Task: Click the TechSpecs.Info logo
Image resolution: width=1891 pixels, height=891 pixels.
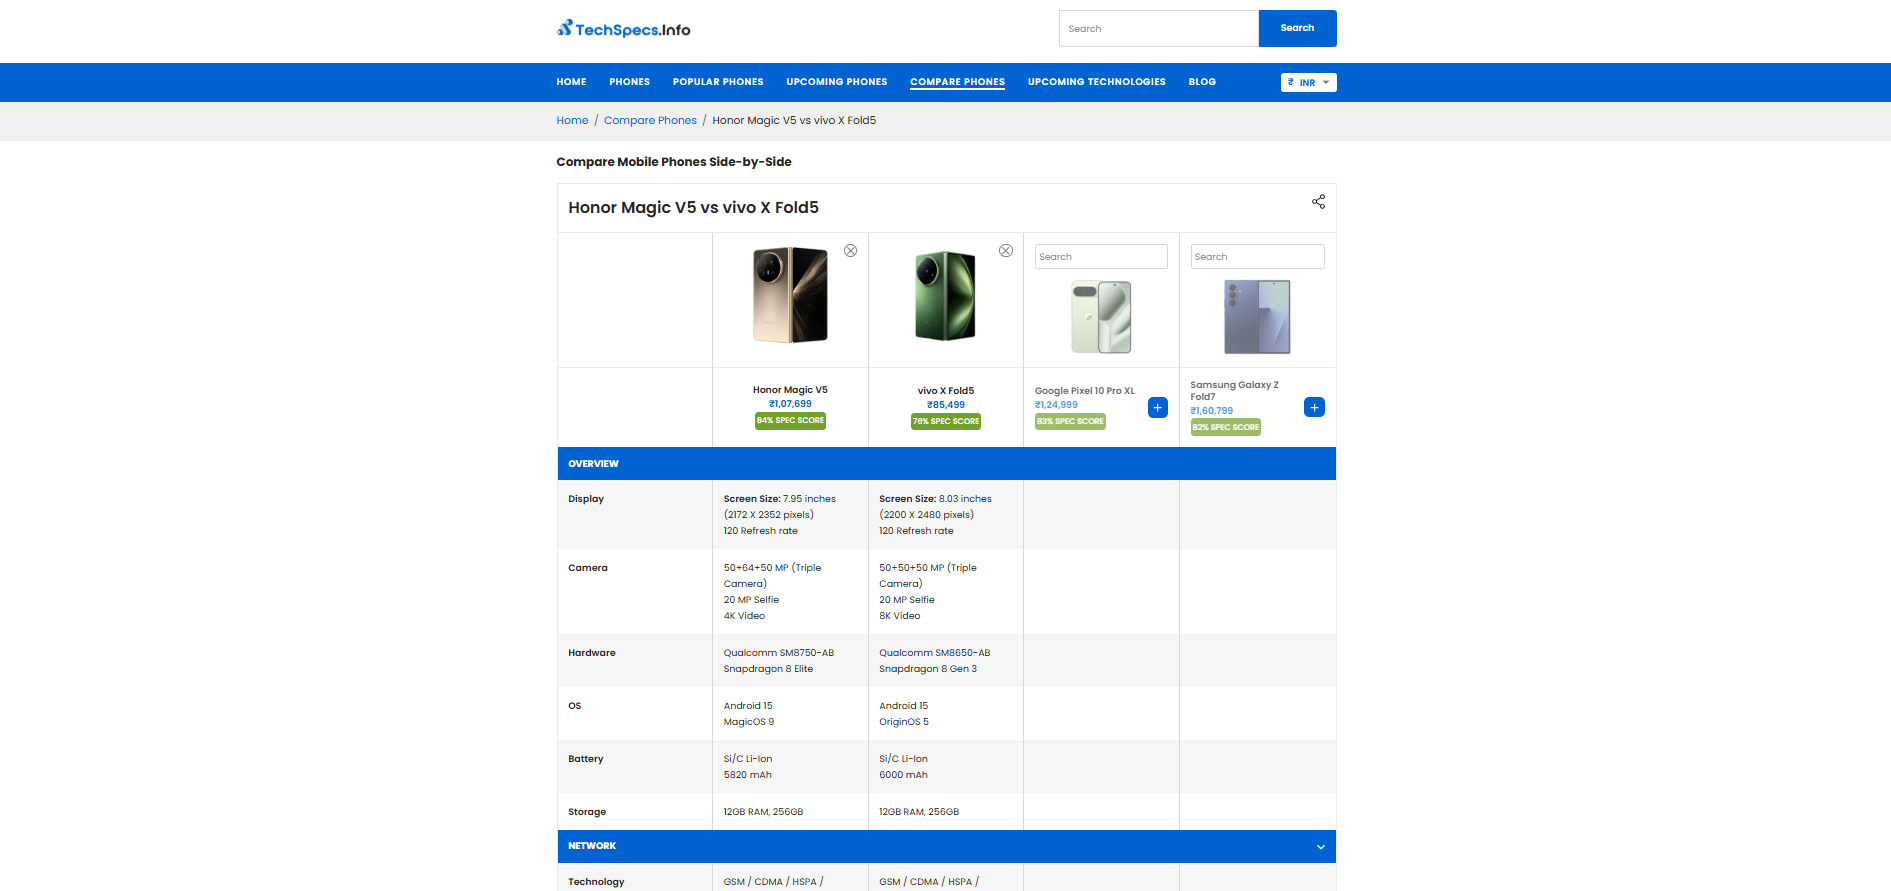Action: click(624, 29)
